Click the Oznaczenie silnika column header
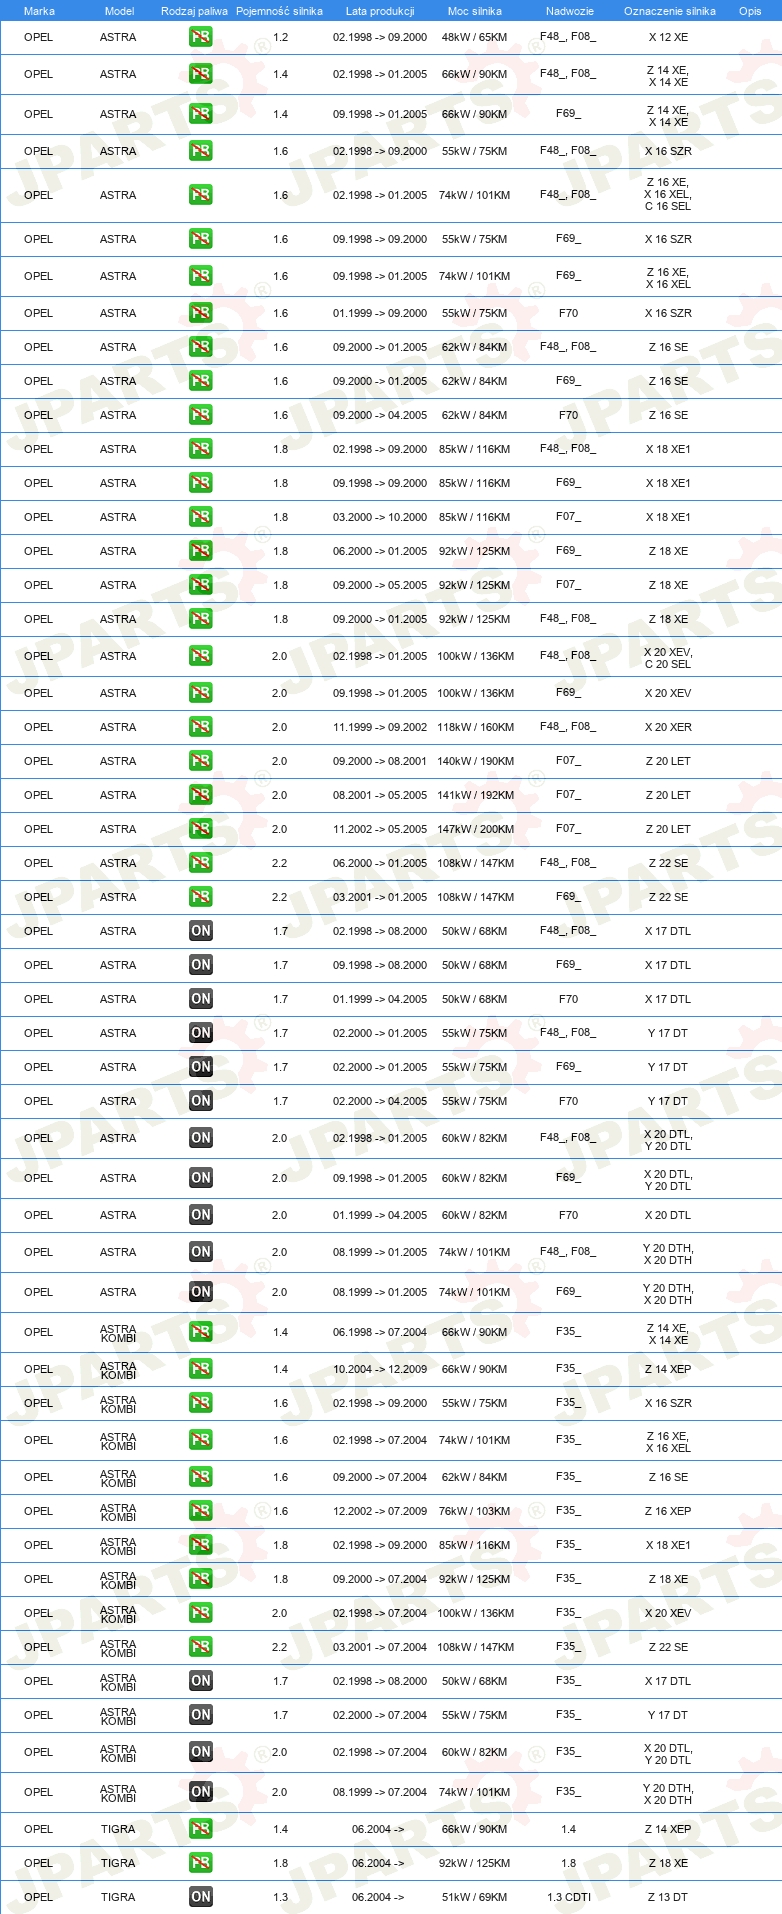 [x=670, y=11]
